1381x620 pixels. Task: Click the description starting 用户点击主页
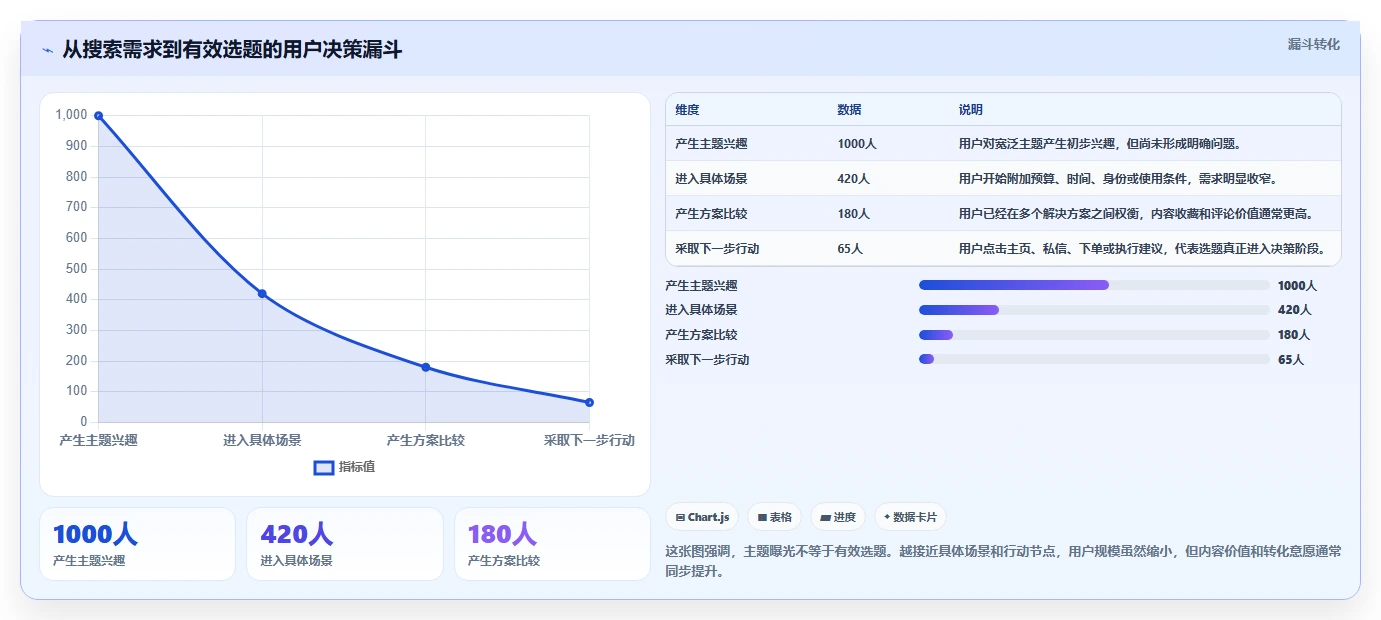tap(1142, 249)
